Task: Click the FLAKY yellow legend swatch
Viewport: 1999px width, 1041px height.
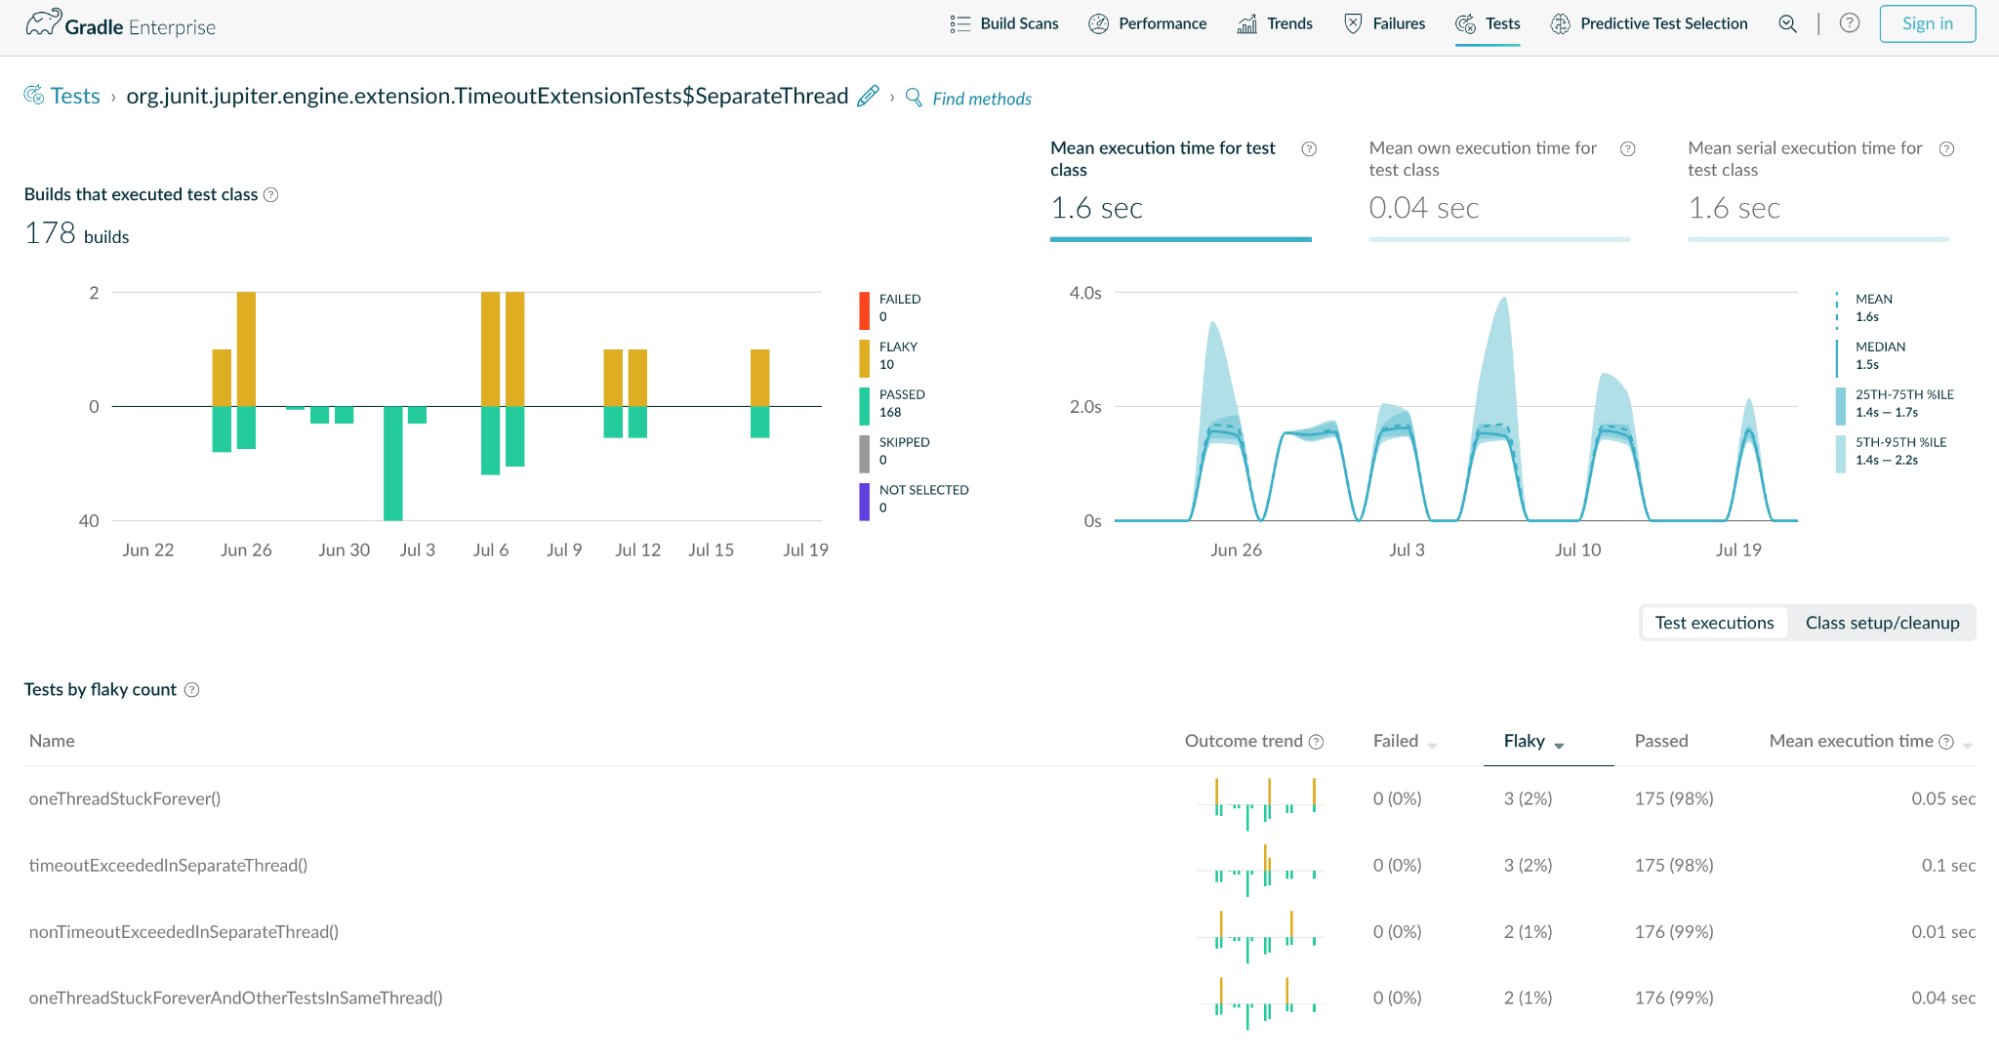Action: pos(864,357)
